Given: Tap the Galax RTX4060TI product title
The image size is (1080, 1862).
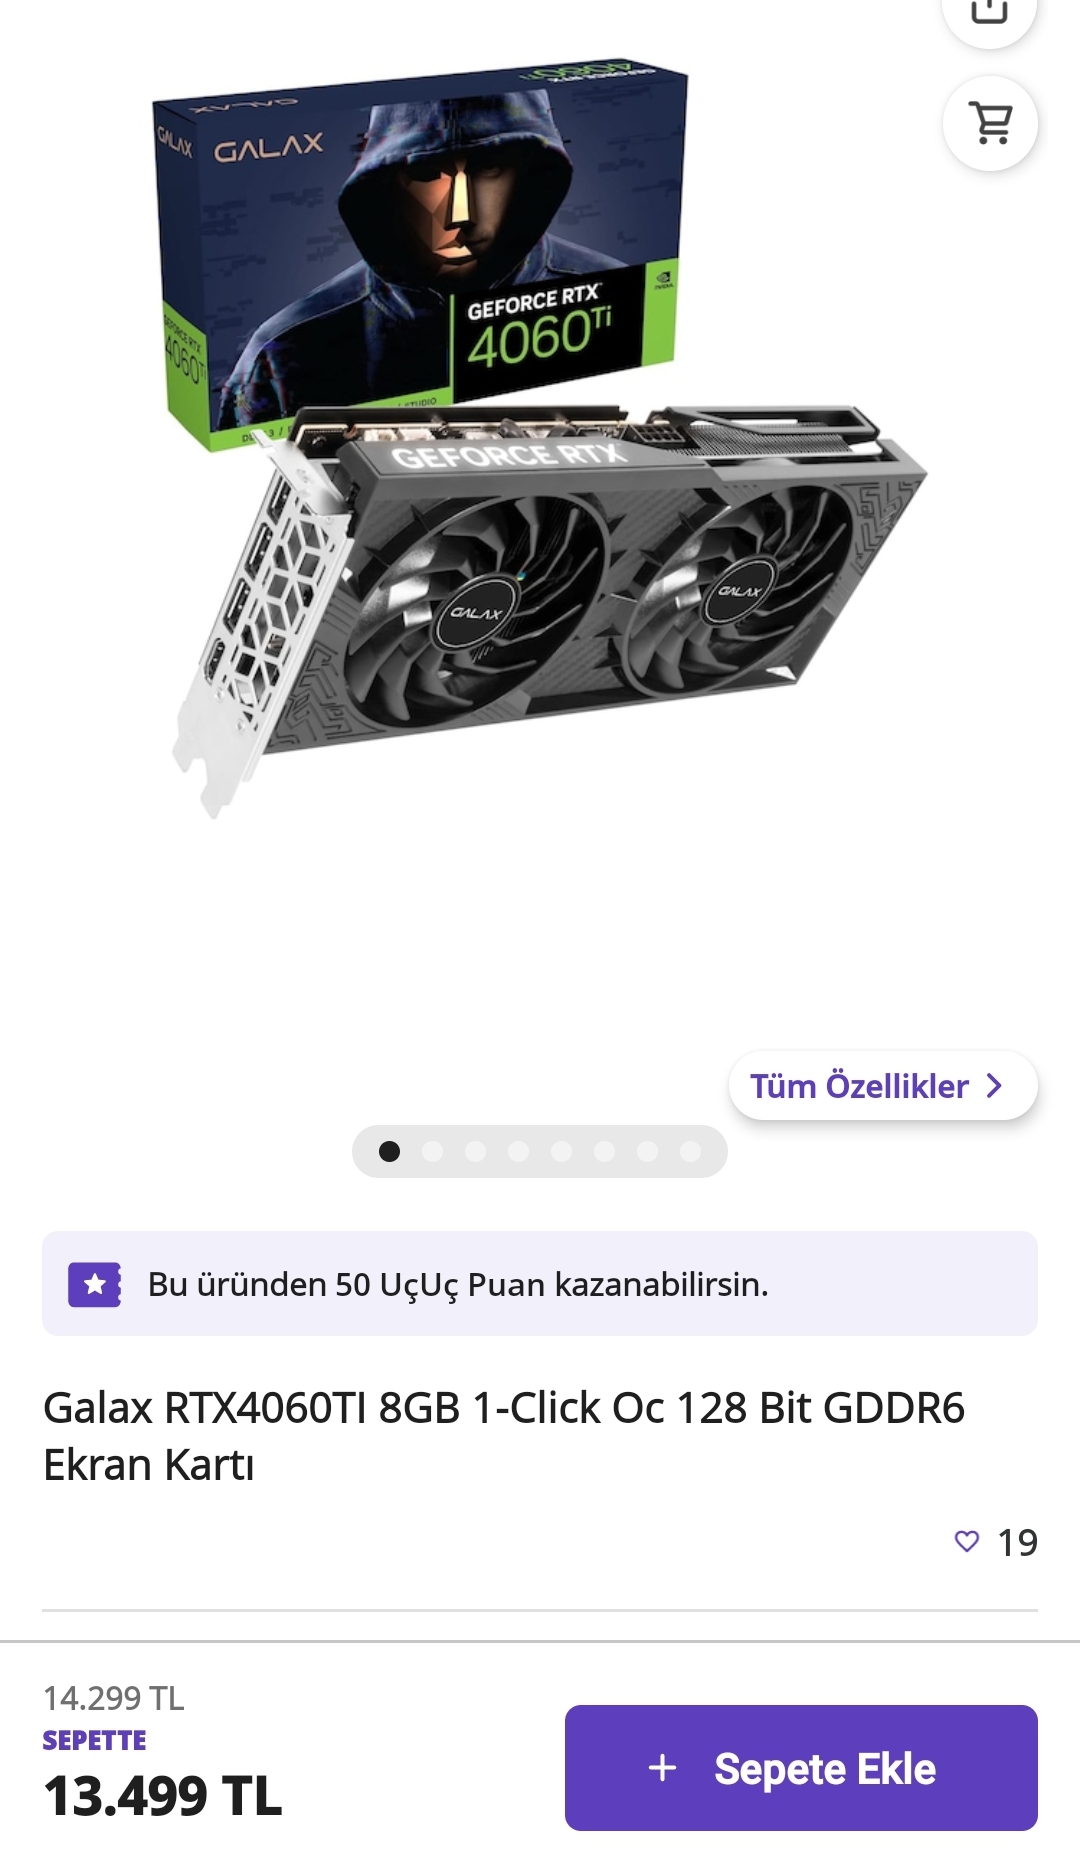Looking at the screenshot, I should (x=504, y=1436).
